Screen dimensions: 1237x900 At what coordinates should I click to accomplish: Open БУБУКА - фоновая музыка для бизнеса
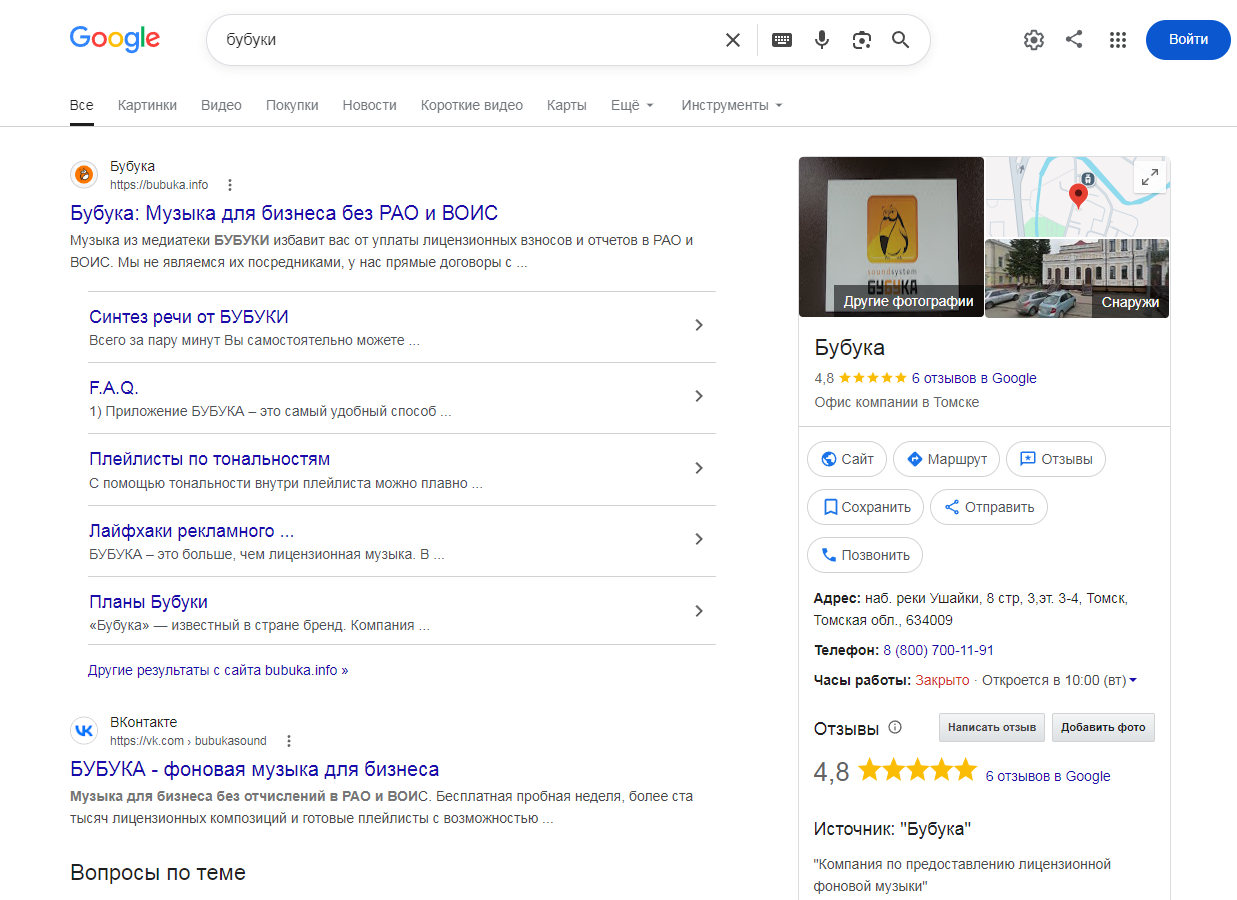click(255, 769)
